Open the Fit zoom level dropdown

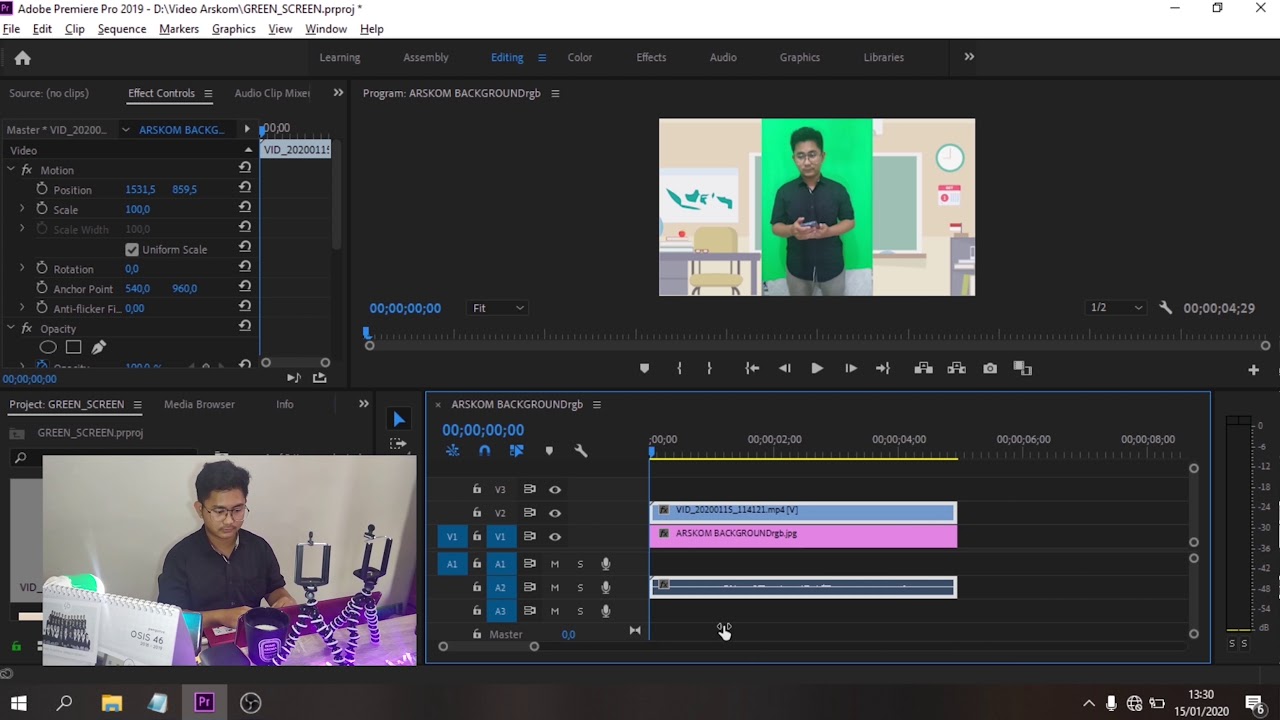point(498,308)
